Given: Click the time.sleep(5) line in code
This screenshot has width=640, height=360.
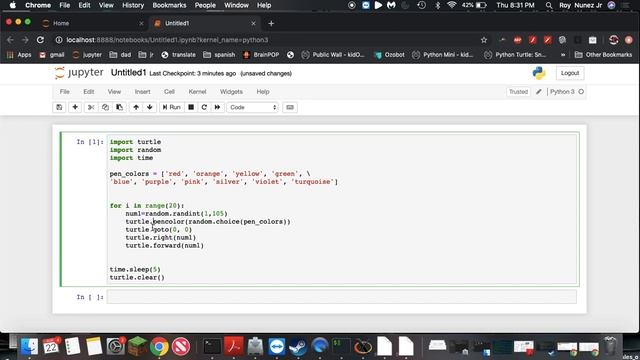Looking at the screenshot, I should click(x=135, y=269).
